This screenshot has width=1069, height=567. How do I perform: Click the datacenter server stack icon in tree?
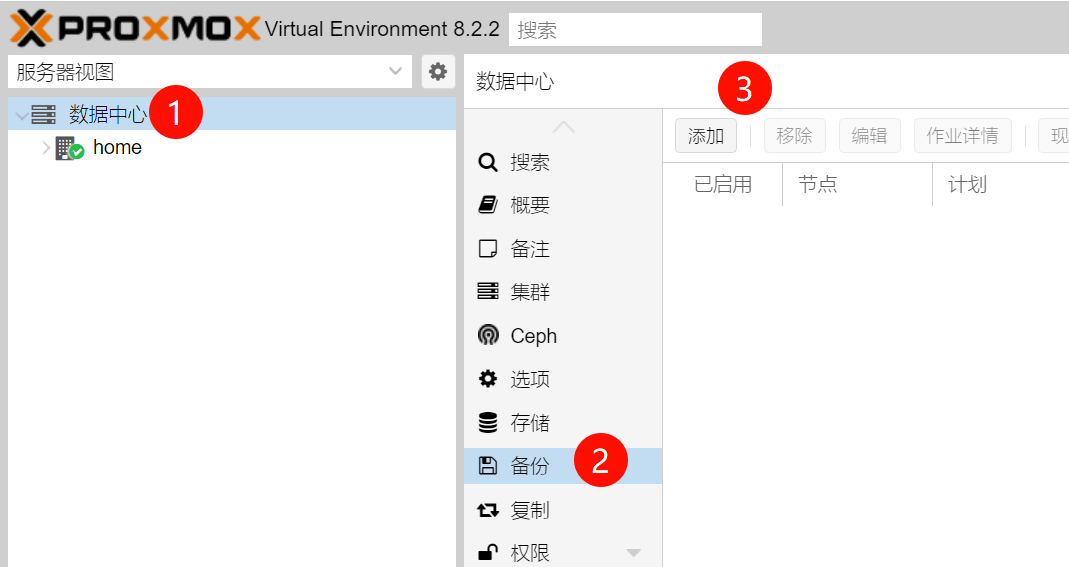coord(44,115)
